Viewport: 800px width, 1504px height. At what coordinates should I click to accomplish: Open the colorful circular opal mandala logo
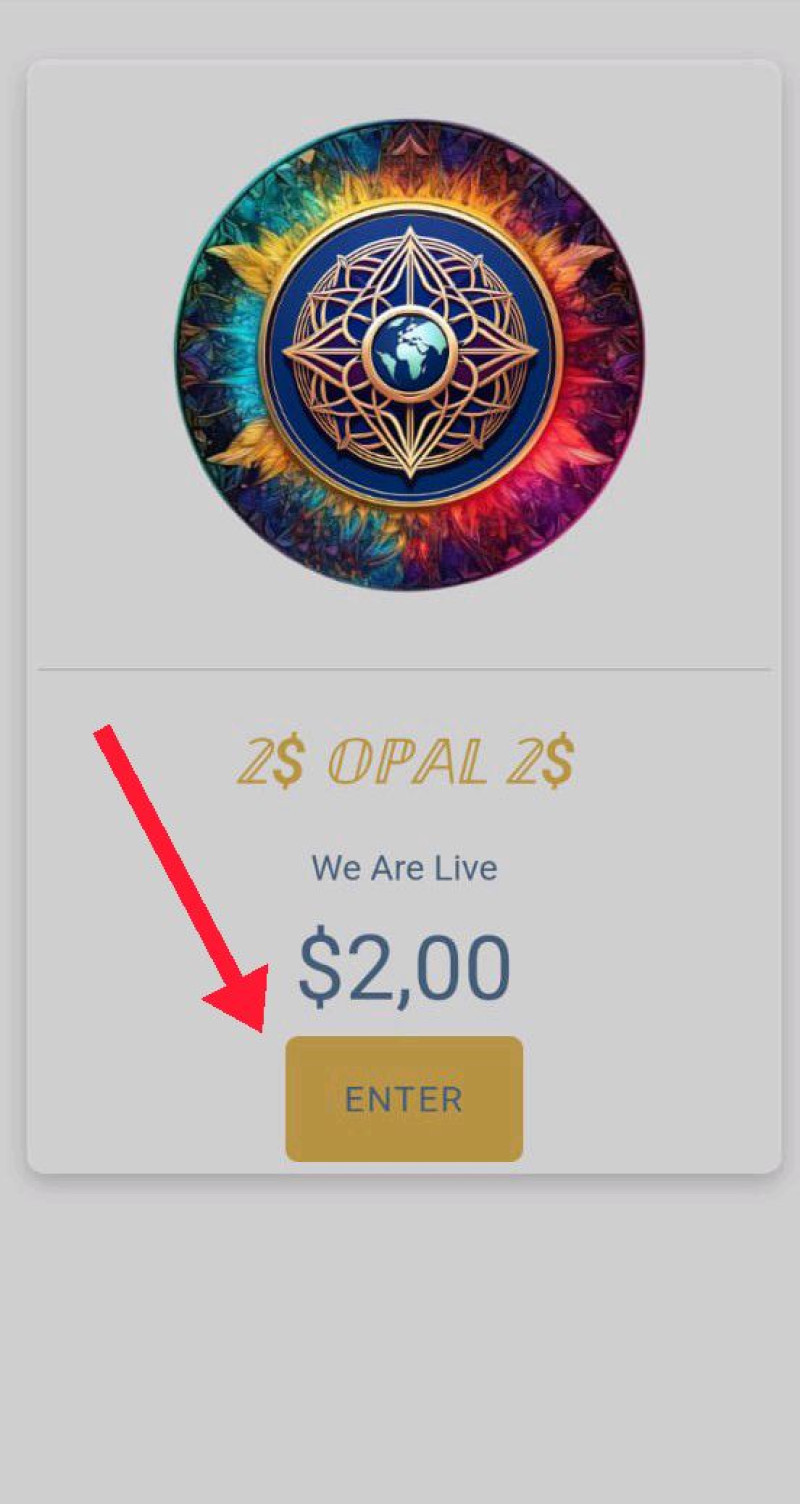pyautogui.click(x=410, y=355)
